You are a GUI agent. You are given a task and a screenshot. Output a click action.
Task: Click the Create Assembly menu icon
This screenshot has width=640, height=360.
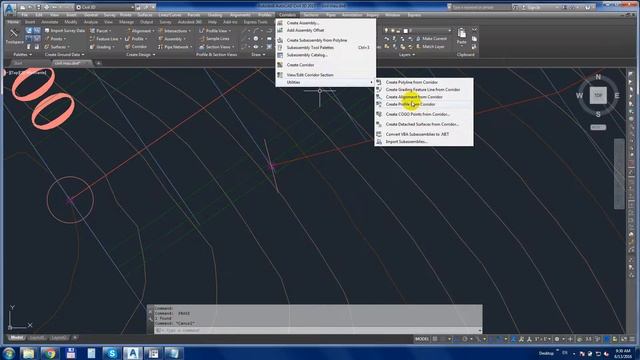pyautogui.click(x=280, y=23)
